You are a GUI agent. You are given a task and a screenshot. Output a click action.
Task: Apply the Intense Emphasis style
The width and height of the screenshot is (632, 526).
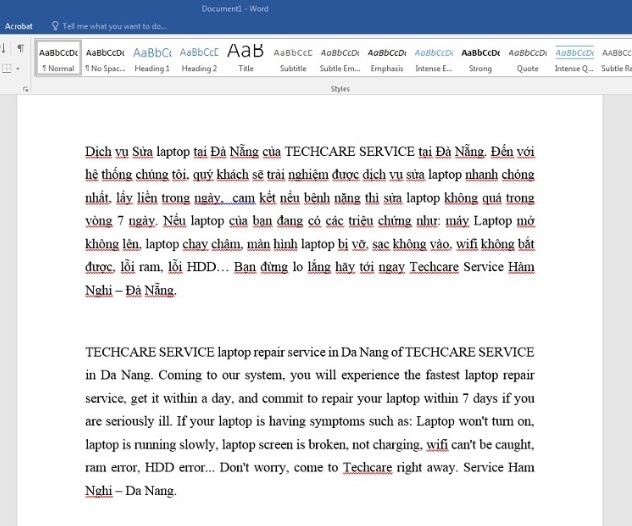coord(434,58)
